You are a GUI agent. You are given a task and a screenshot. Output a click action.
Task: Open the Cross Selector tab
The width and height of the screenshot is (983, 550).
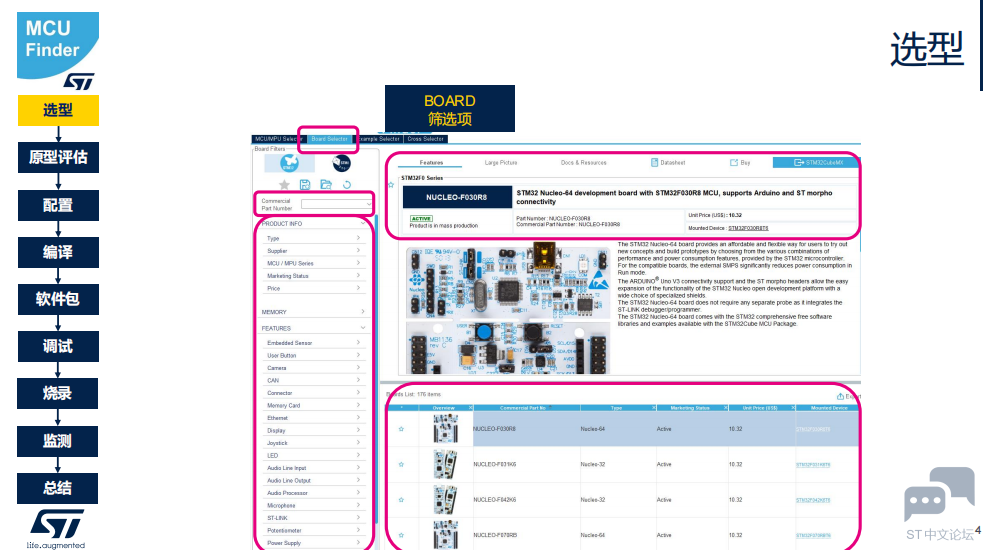[426, 139]
